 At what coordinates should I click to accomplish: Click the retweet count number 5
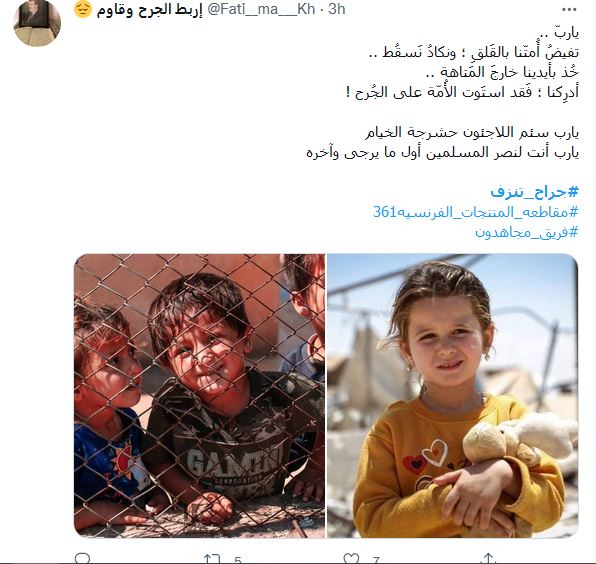[238, 560]
